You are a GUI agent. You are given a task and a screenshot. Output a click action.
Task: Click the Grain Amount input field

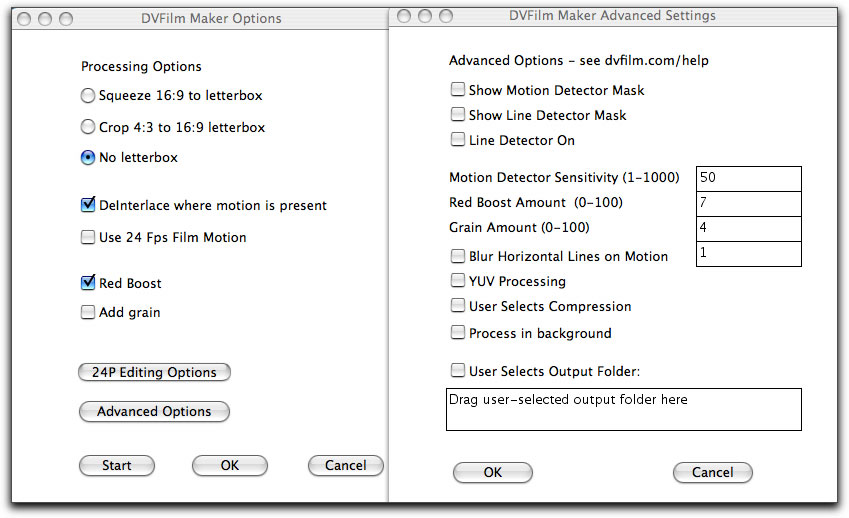[748, 229]
